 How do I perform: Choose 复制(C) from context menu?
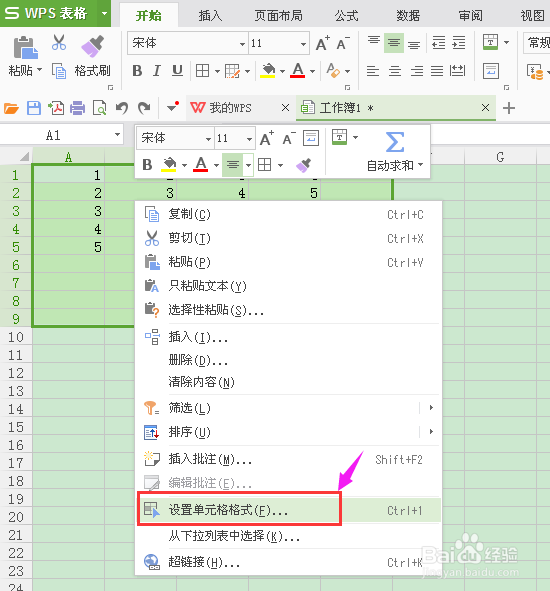(288, 214)
